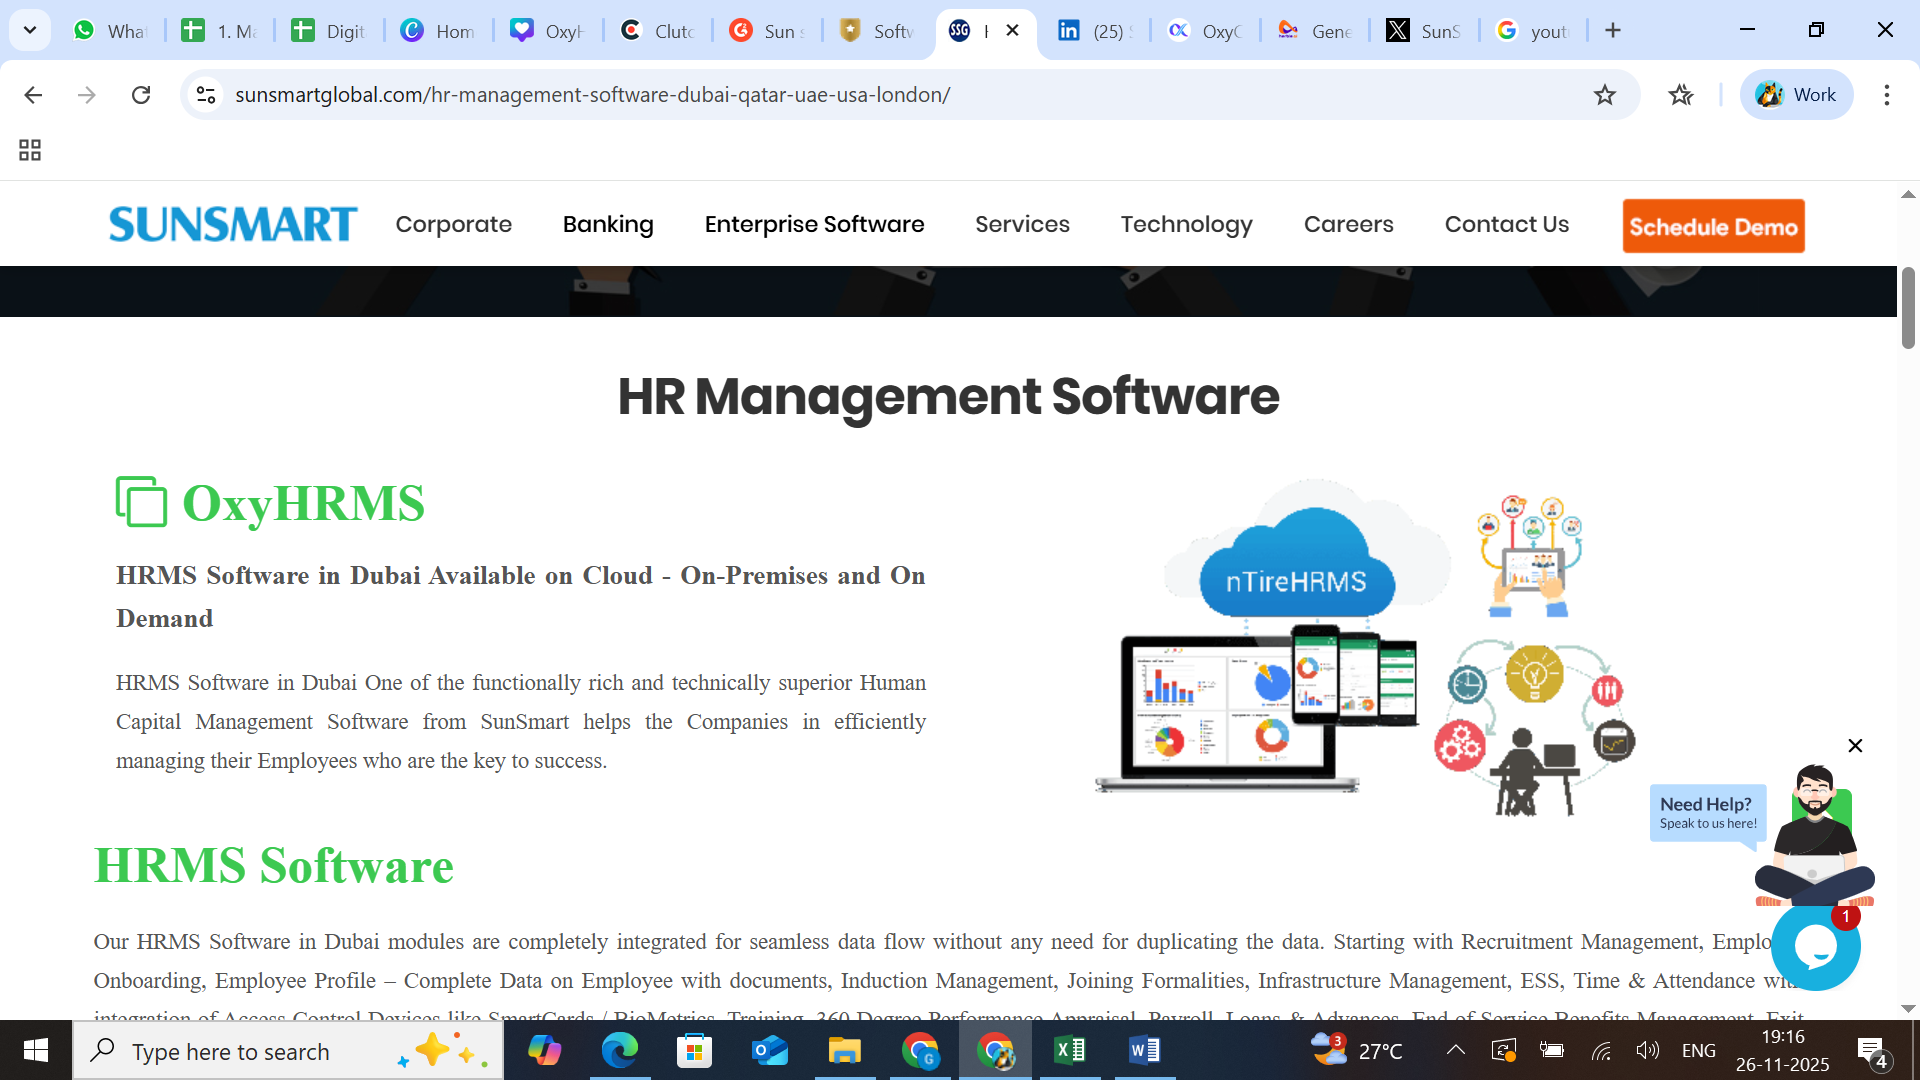Image resolution: width=1920 pixels, height=1080 pixels.
Task: Open the Technology menu
Action: 1186,224
